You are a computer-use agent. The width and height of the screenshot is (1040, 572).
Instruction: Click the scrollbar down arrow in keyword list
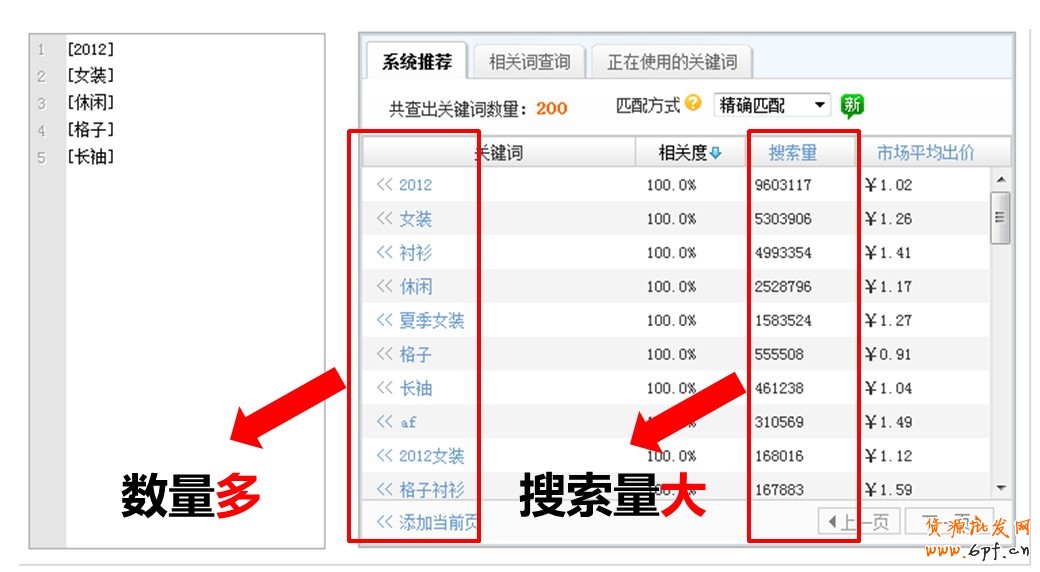[1001, 488]
